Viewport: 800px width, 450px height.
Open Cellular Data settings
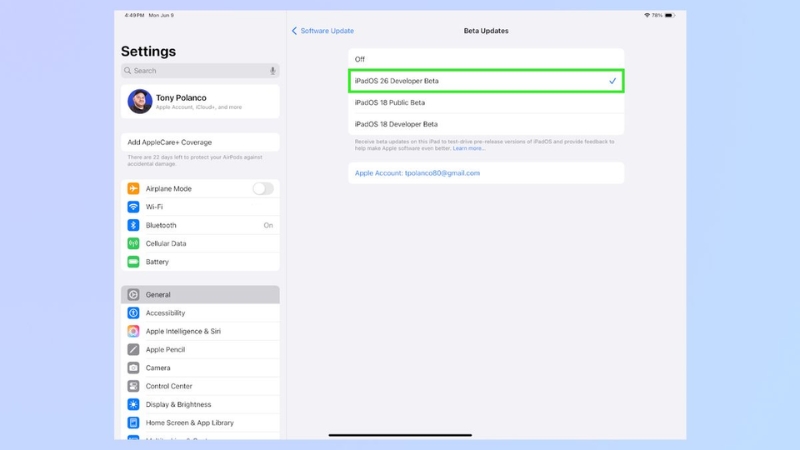tap(200, 243)
